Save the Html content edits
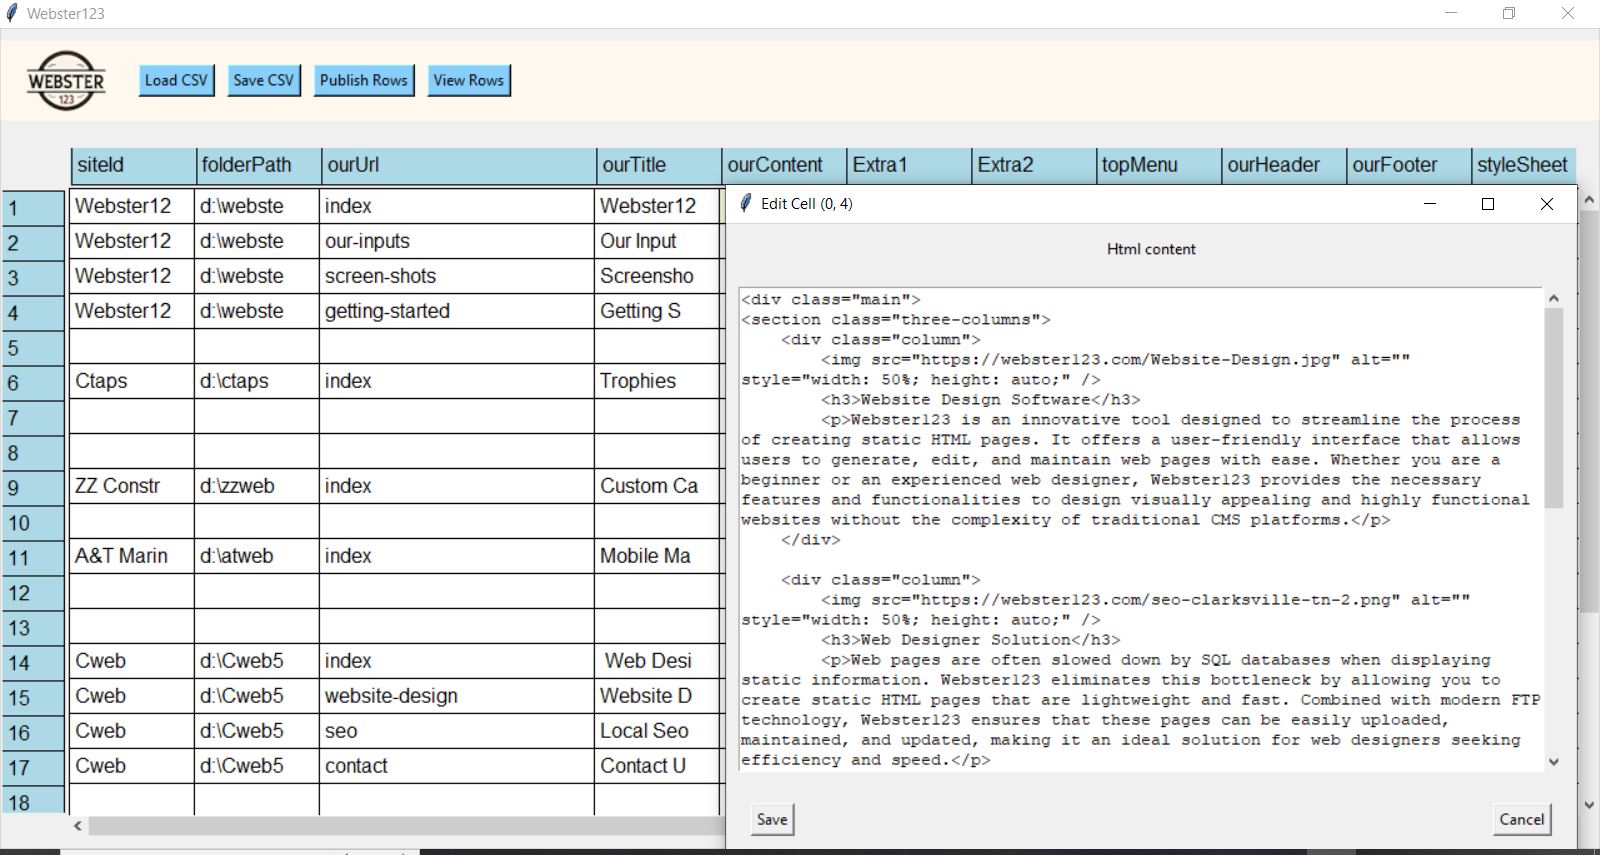The height and width of the screenshot is (855, 1600). 771,819
